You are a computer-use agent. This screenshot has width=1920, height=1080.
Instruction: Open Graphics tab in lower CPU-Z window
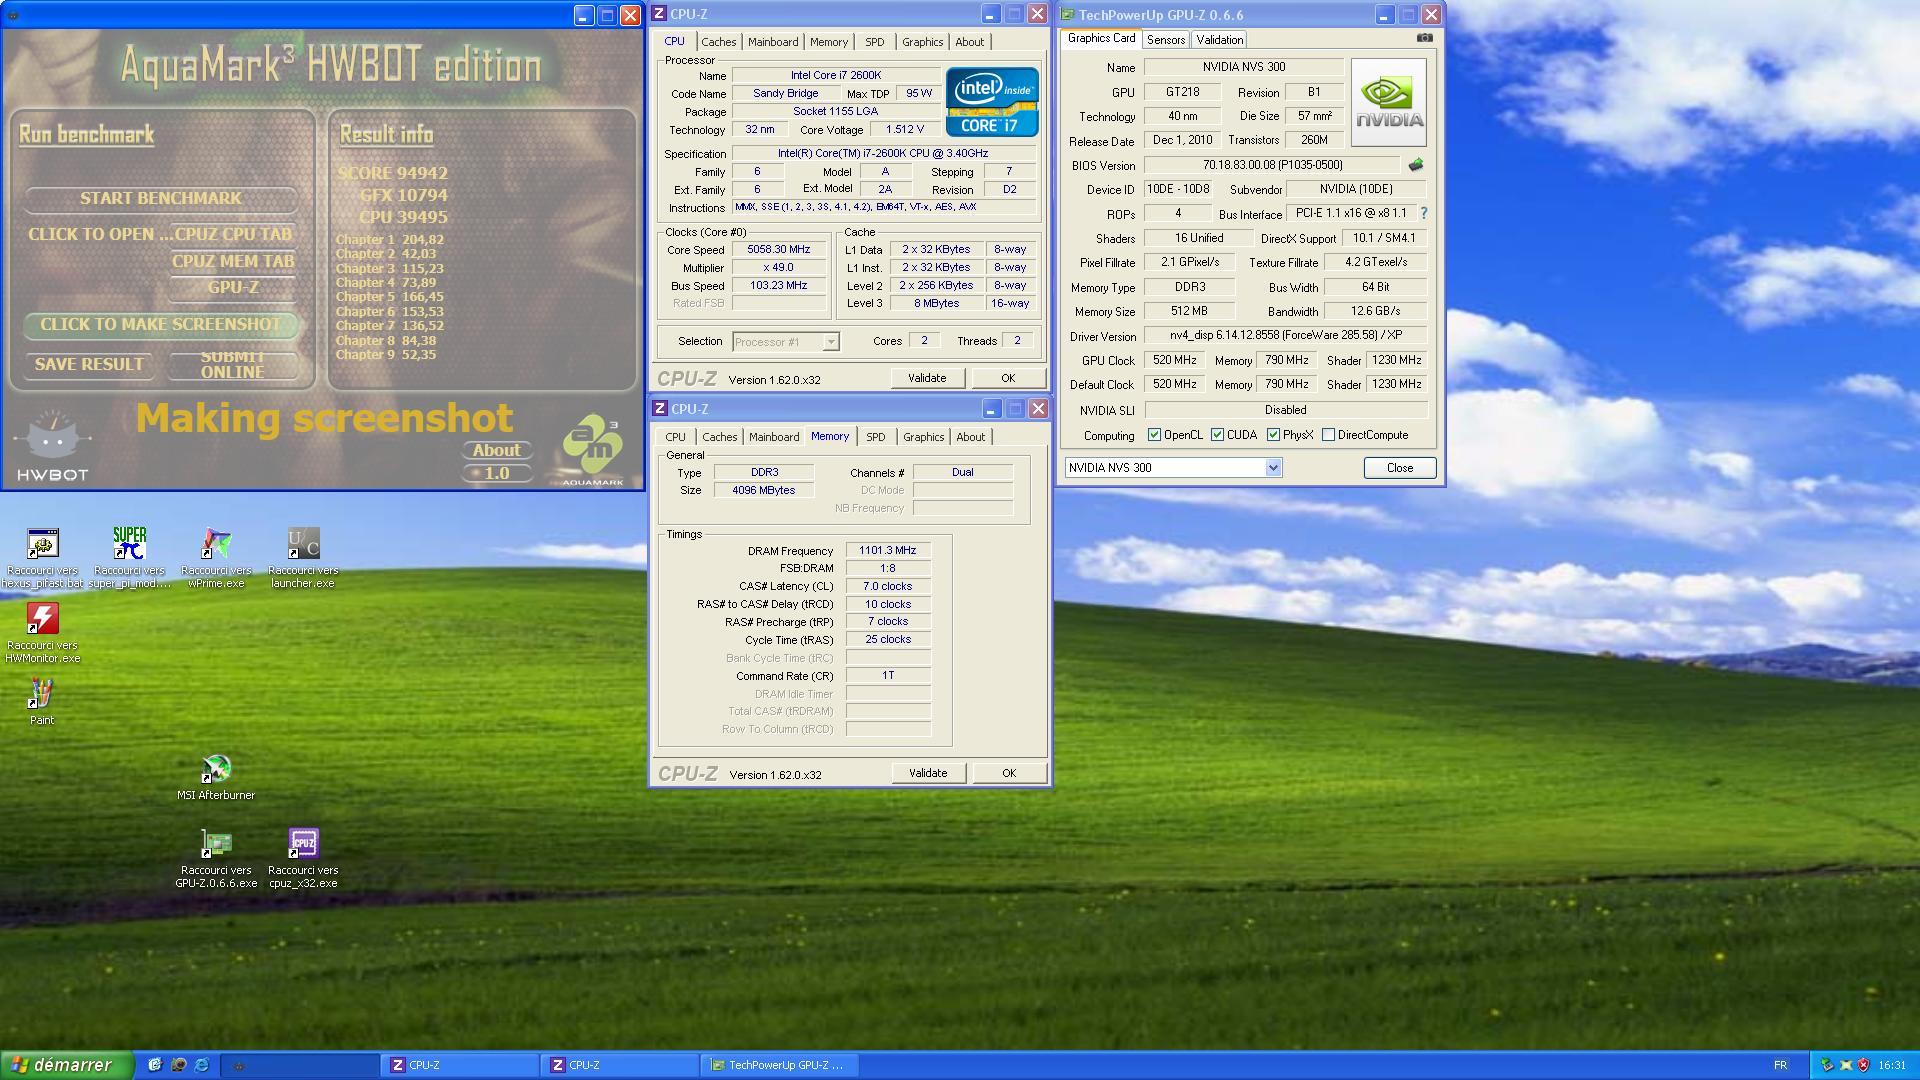923,437
